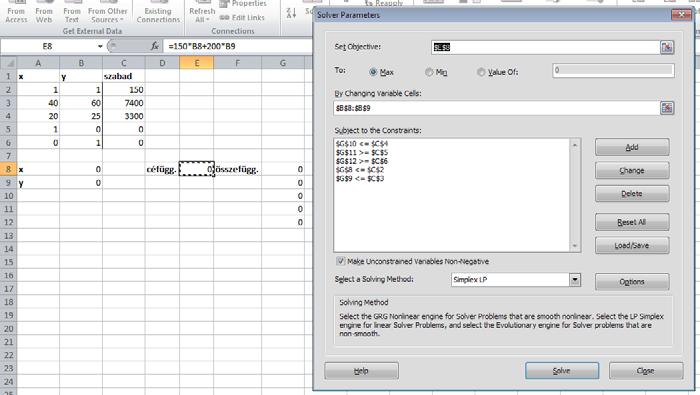The width and height of the screenshot is (700, 395).
Task: Select the constraint $G$11 >= $C$5
Action: coord(362,153)
